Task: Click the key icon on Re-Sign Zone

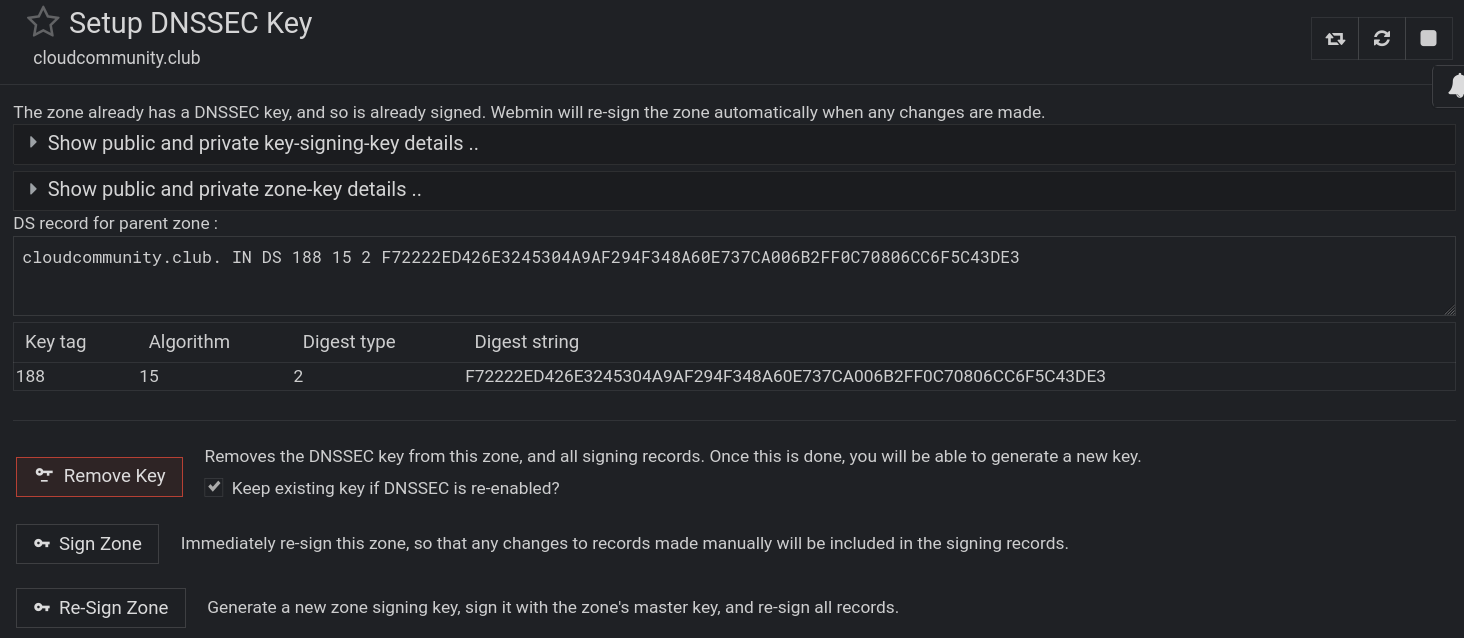Action: coord(42,607)
